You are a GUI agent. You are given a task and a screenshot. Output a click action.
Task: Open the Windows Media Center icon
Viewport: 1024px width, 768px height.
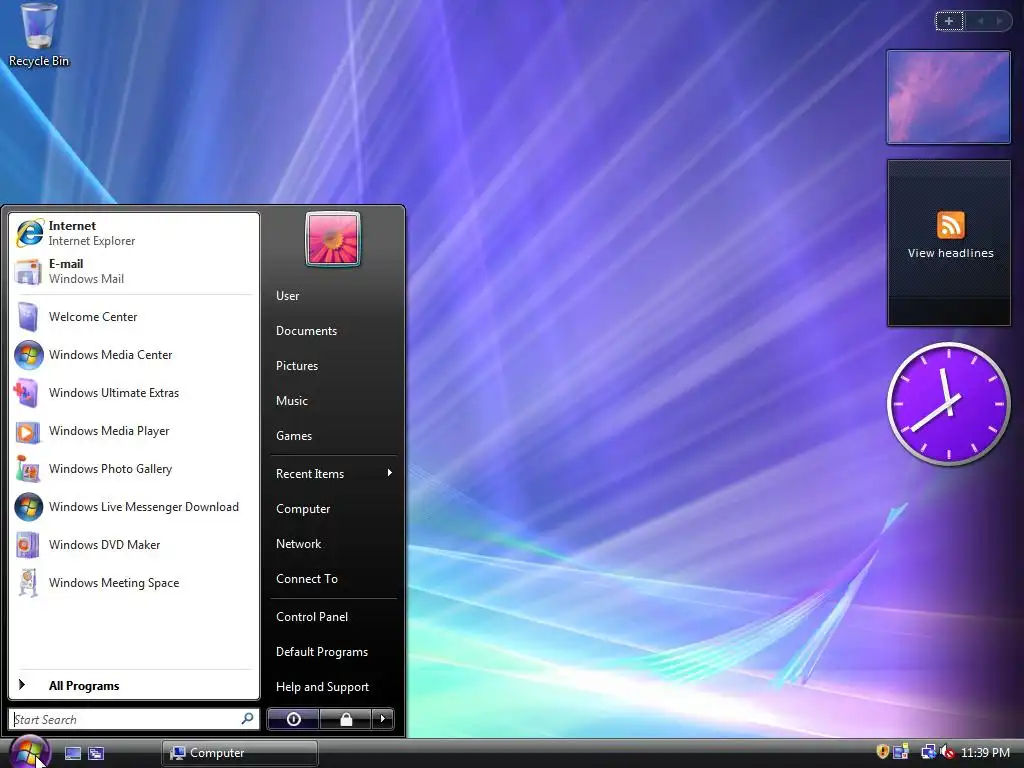29,355
